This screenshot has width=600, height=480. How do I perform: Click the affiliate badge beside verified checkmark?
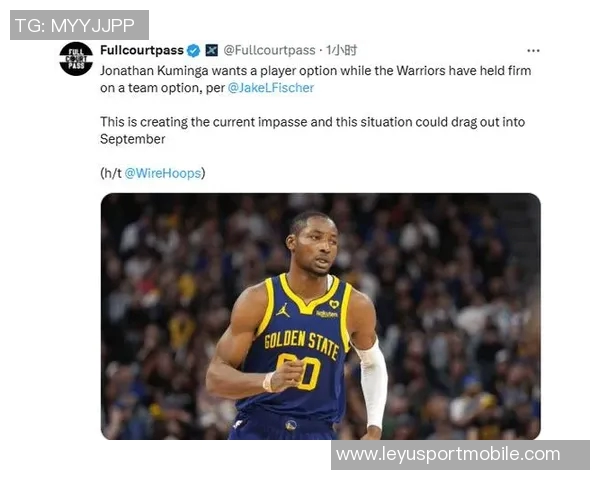click(x=212, y=50)
